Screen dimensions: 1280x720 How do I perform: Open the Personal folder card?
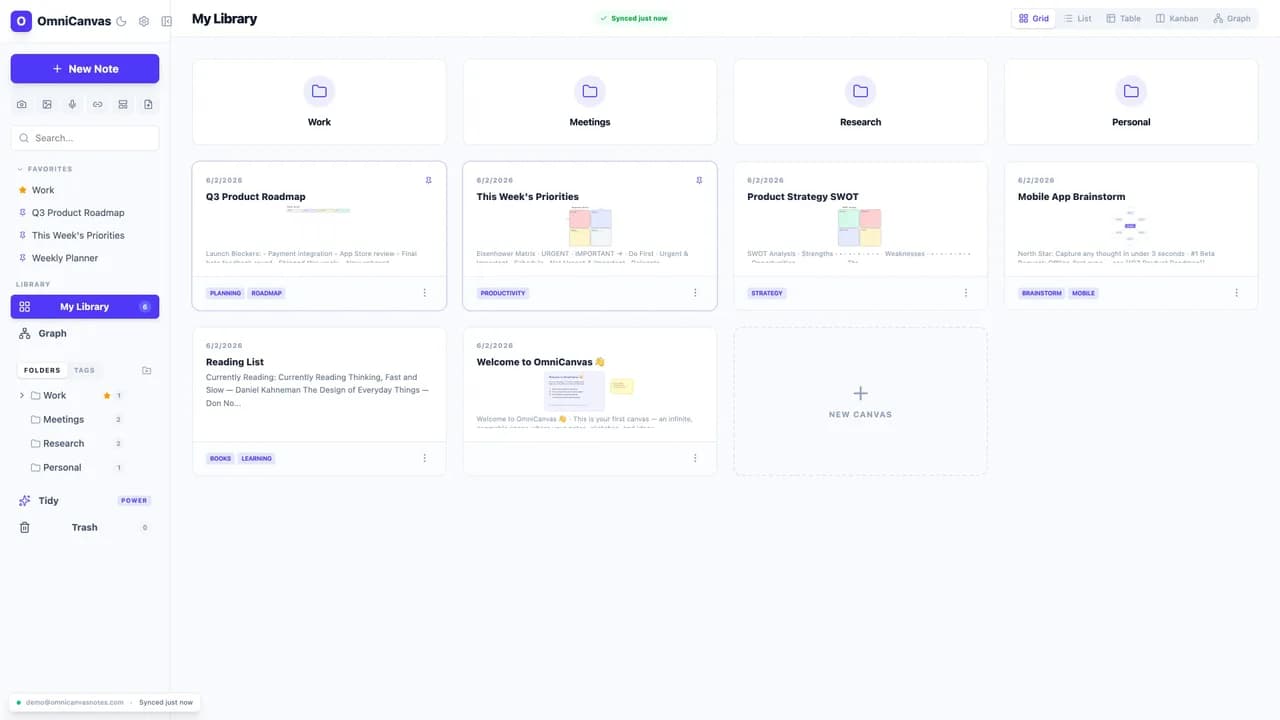pos(1131,102)
